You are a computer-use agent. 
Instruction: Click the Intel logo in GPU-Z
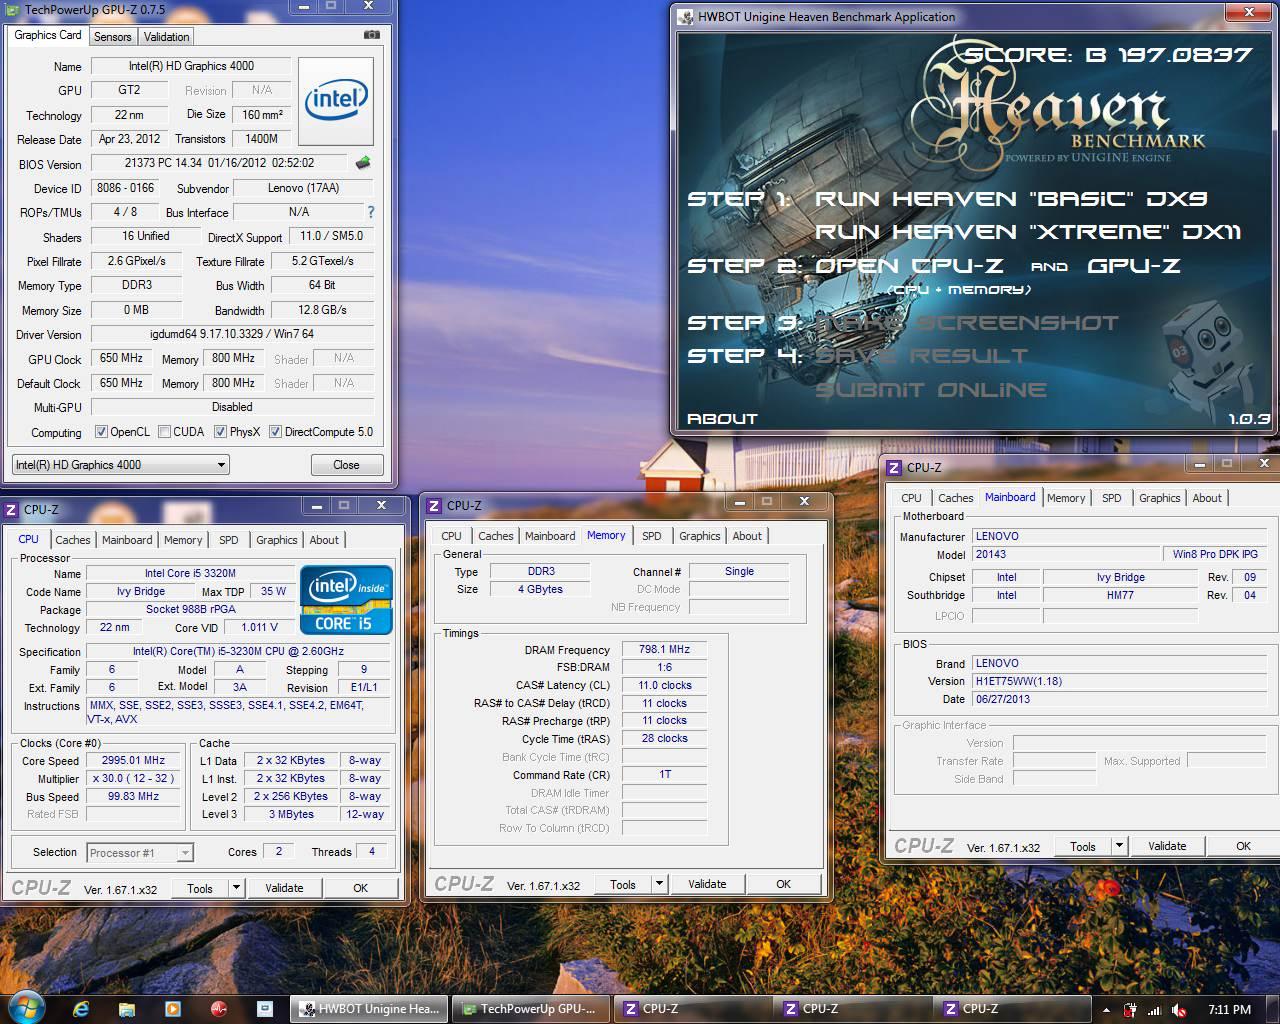336,101
